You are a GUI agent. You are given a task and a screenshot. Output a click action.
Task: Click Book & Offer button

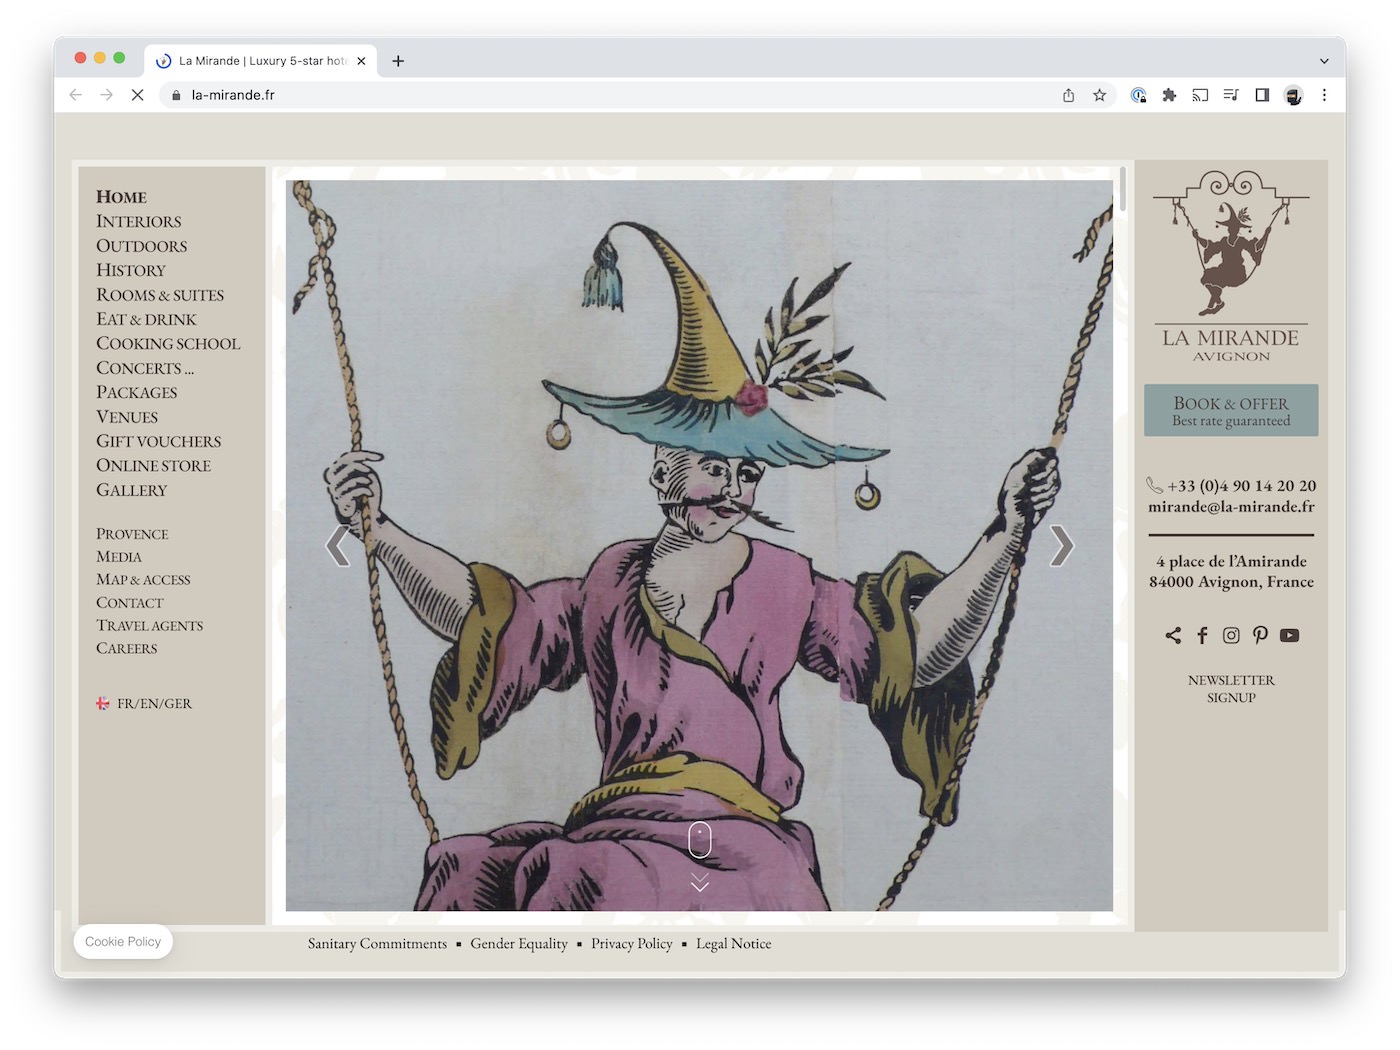pos(1230,410)
